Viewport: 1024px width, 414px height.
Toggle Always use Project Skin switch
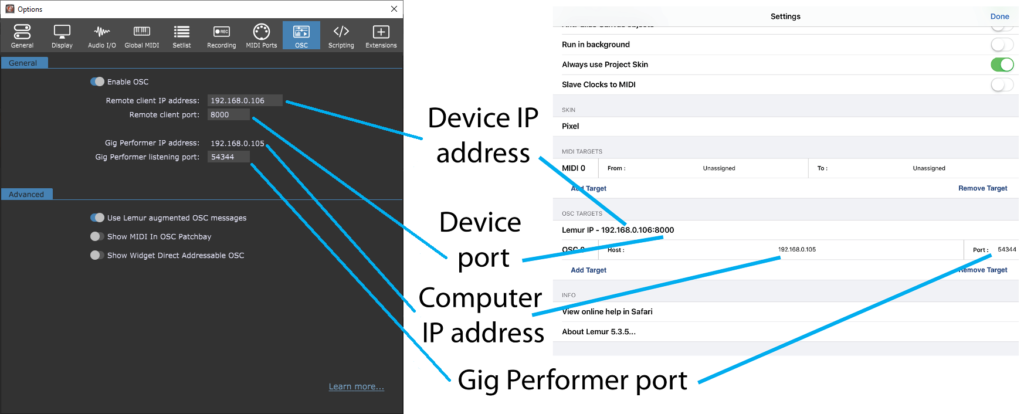point(1002,65)
